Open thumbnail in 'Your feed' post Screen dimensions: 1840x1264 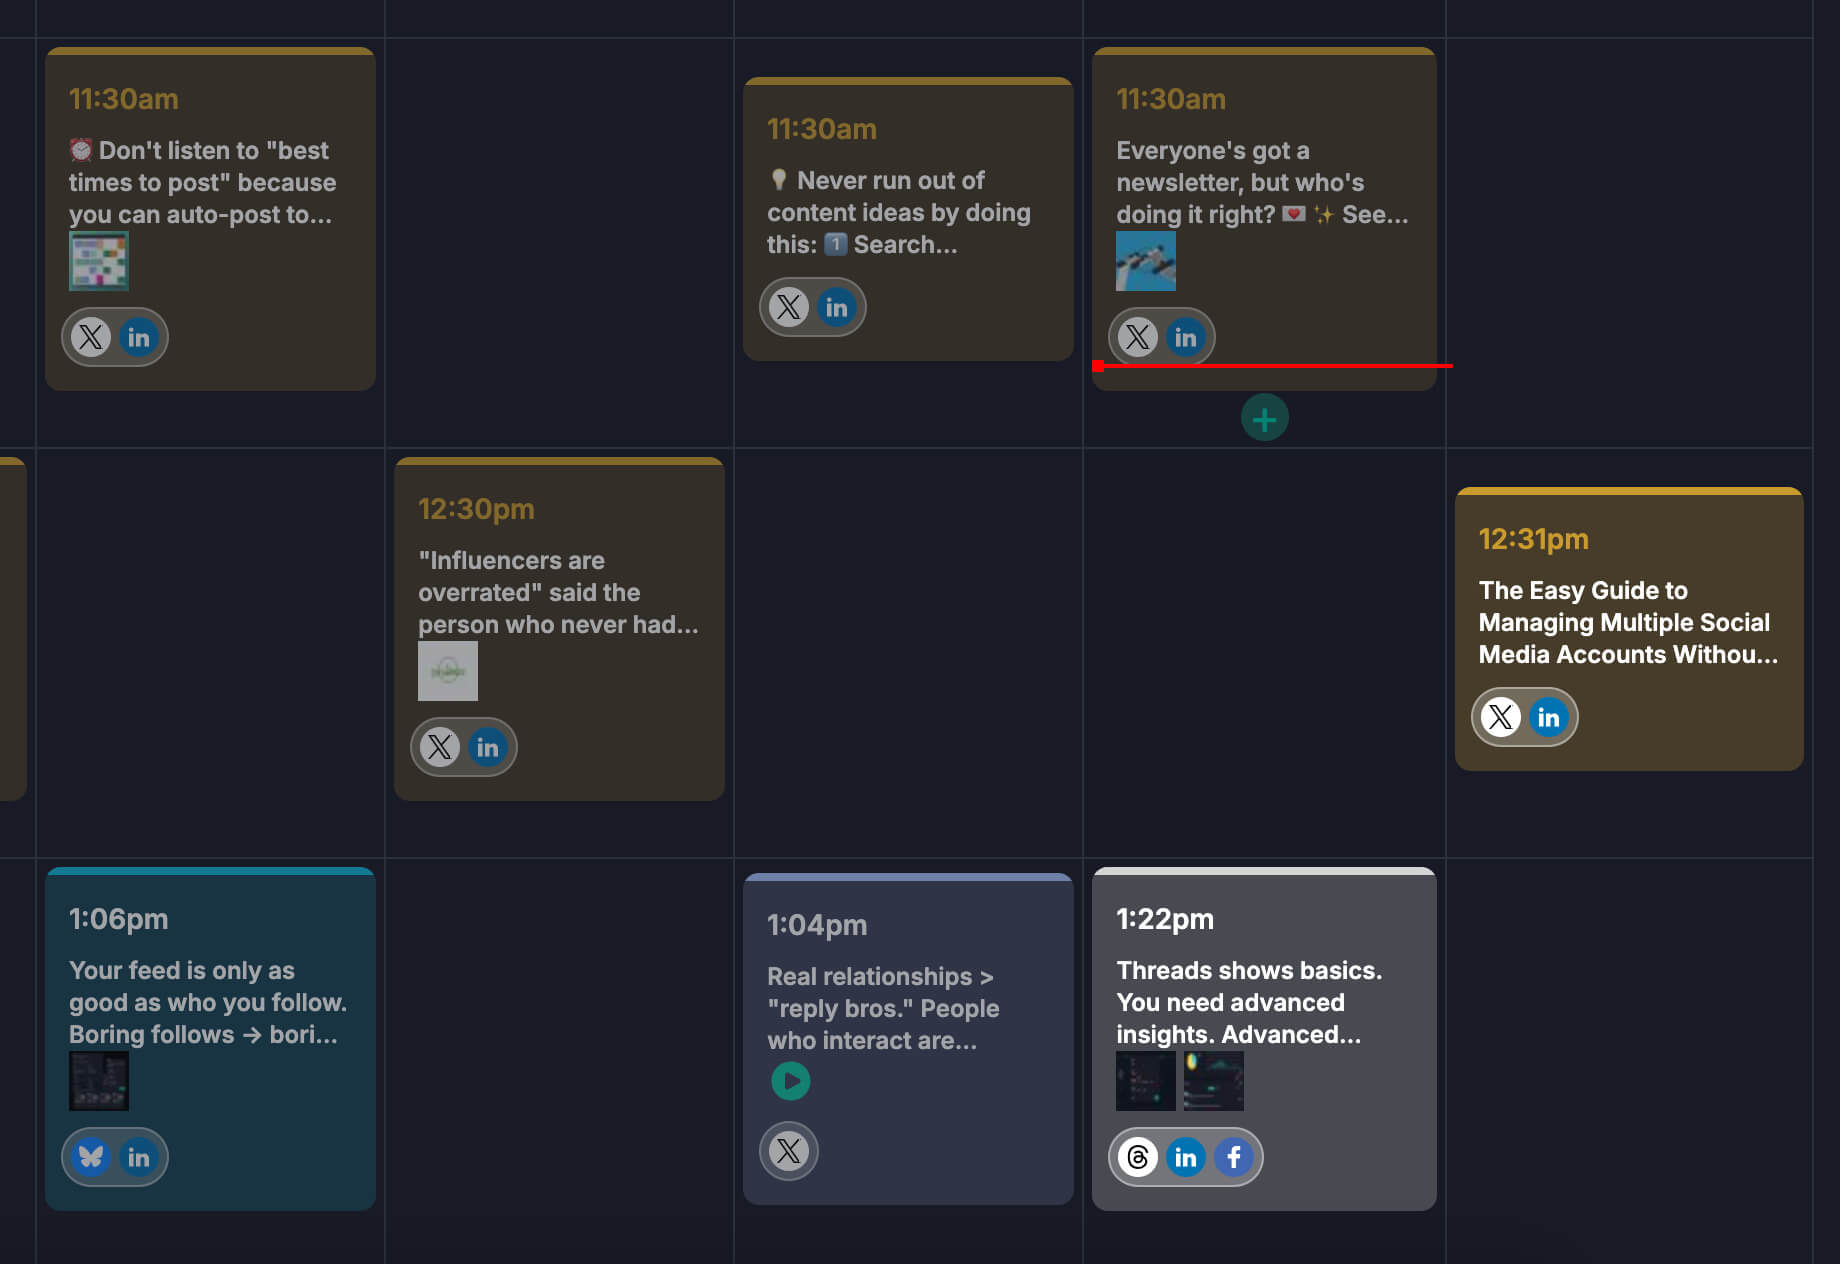click(x=98, y=1081)
